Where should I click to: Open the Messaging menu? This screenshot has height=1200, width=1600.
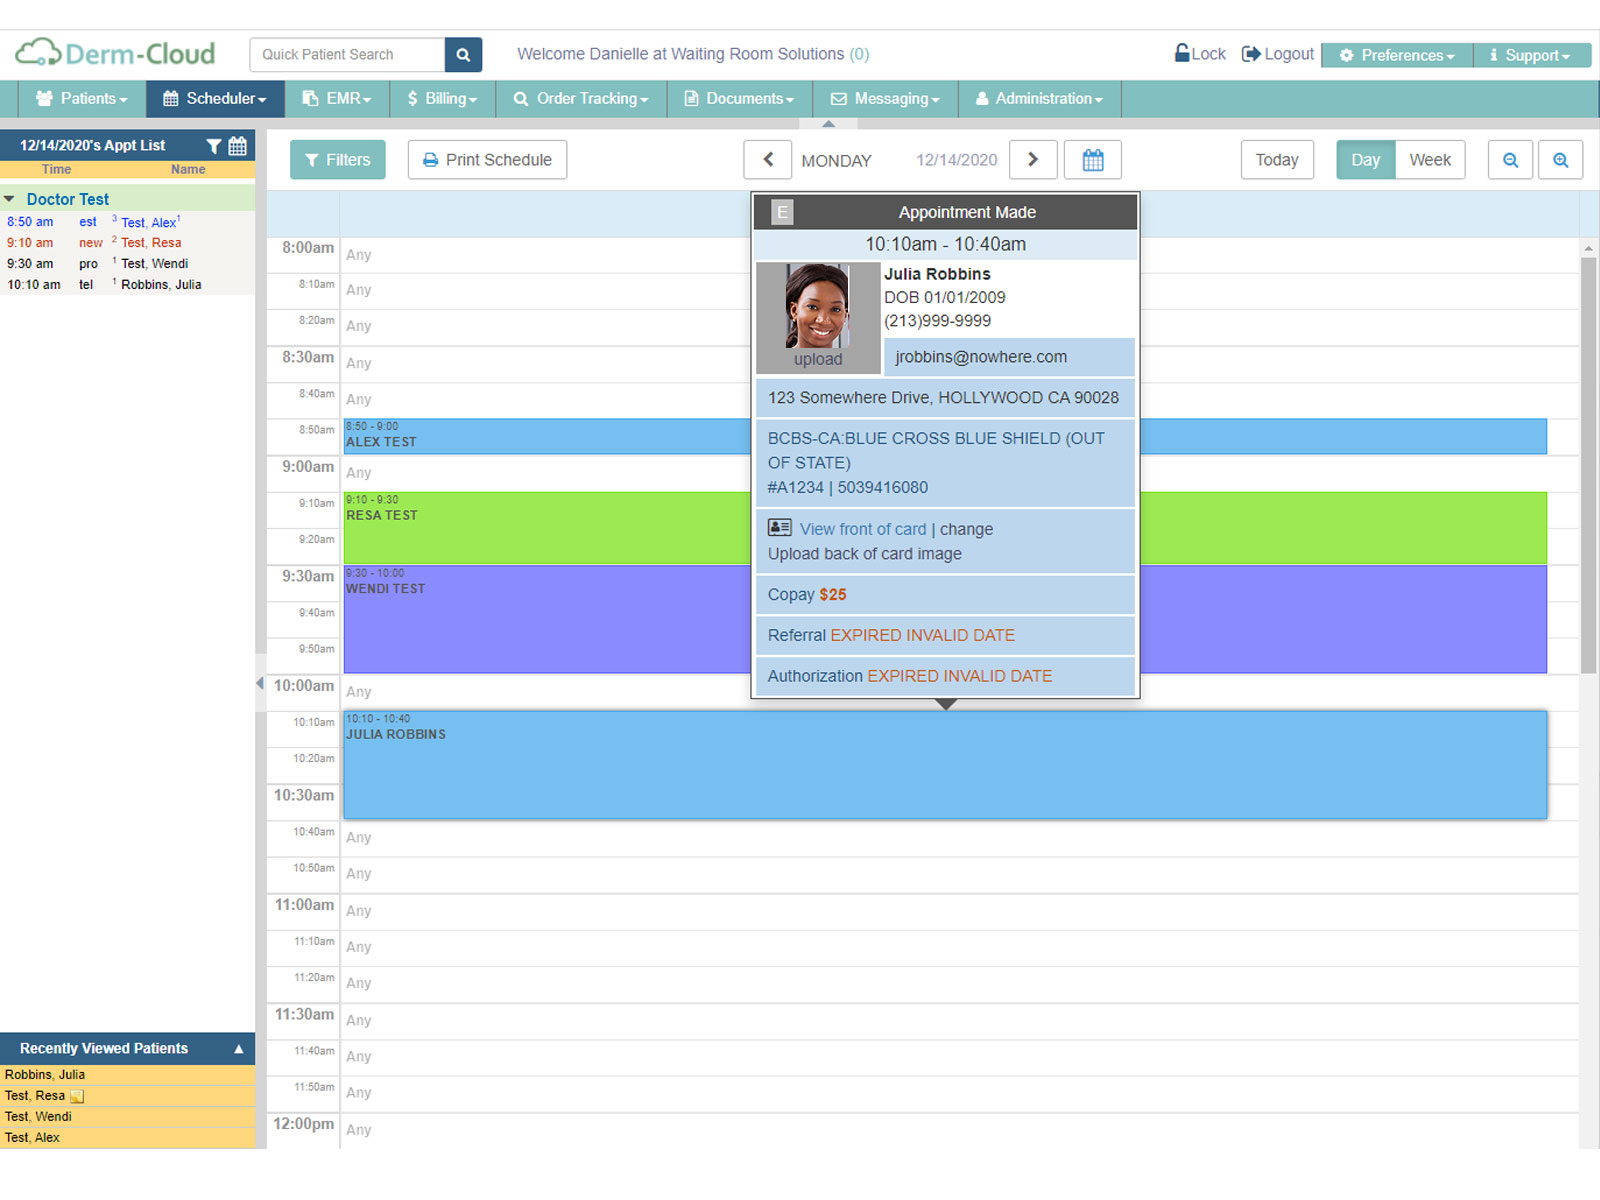click(x=885, y=99)
